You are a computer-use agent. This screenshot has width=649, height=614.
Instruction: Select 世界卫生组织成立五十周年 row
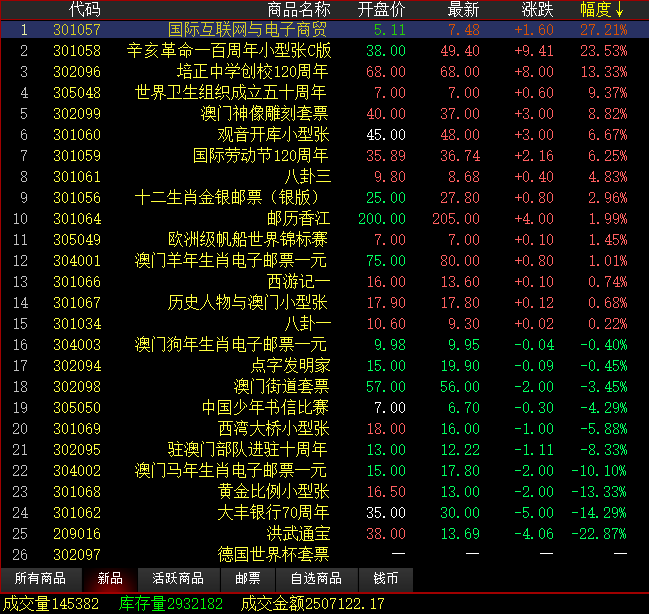coord(324,93)
